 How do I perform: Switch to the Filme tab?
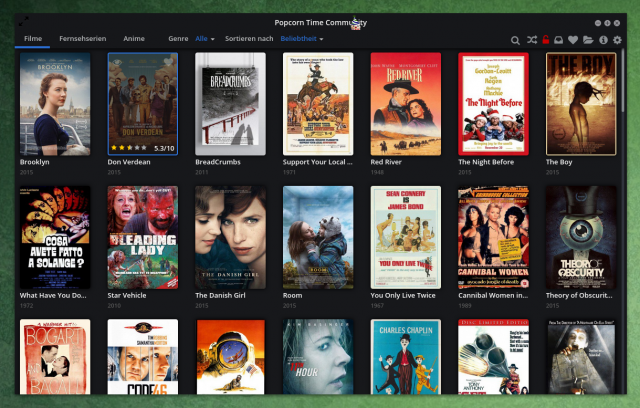tap(33, 39)
